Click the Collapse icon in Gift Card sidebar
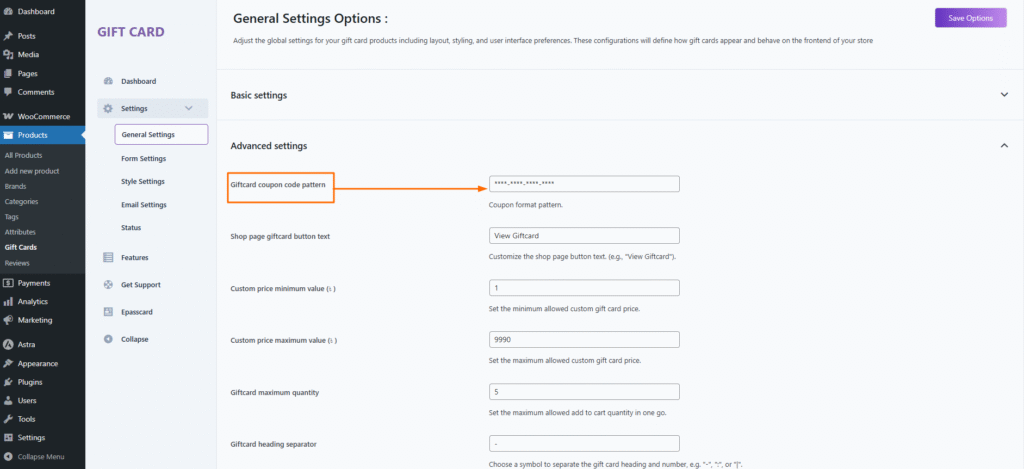The image size is (1024, 469). [x=108, y=339]
